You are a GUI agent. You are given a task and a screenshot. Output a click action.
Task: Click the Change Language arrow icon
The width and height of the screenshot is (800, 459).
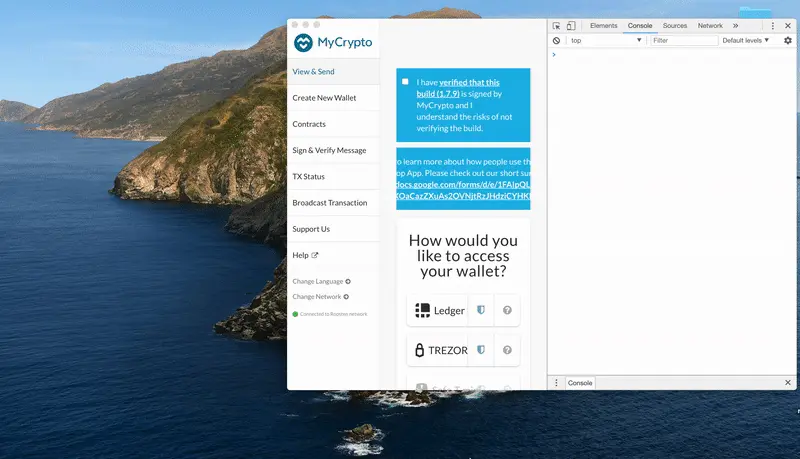coord(348,282)
